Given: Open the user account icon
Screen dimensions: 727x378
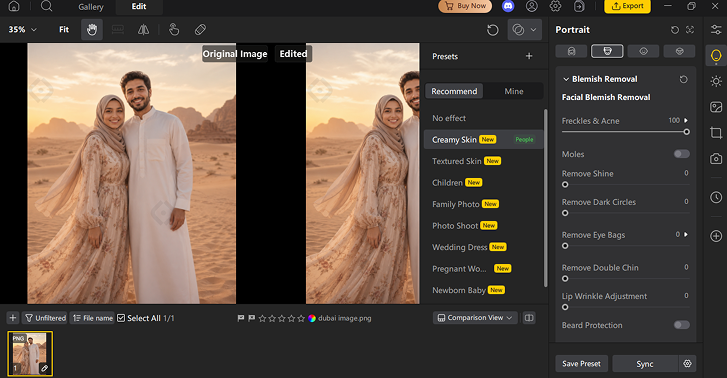Looking at the screenshot, I should [x=532, y=6].
